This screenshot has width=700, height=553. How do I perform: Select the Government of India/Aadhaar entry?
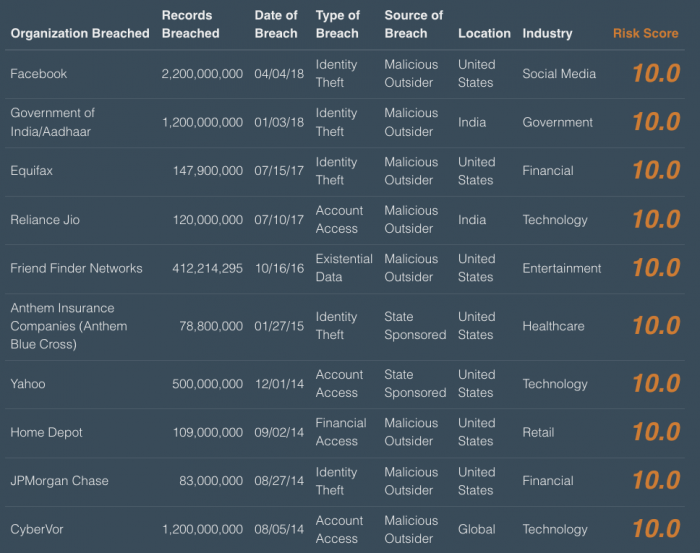click(x=53, y=122)
